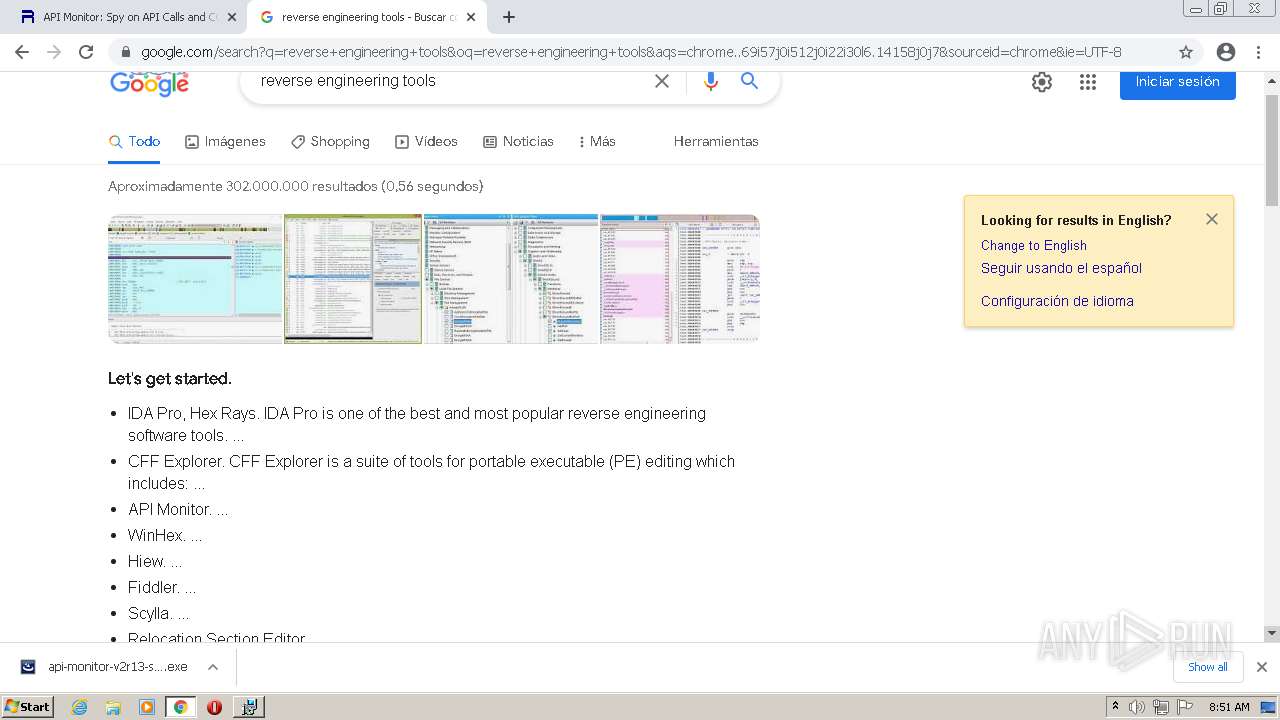Close the reverse engineering tools tab
This screenshot has width=1280, height=720.
point(471,17)
